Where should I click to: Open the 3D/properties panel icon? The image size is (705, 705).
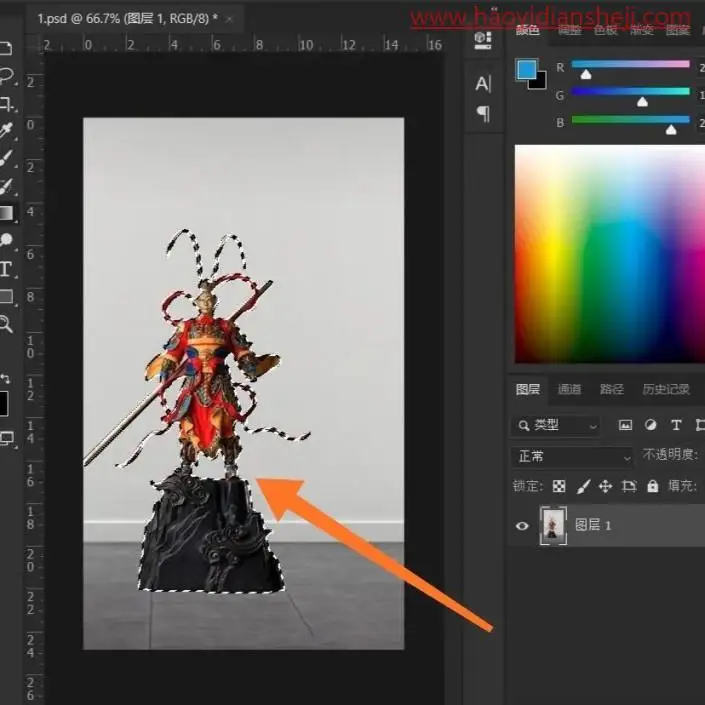483,40
